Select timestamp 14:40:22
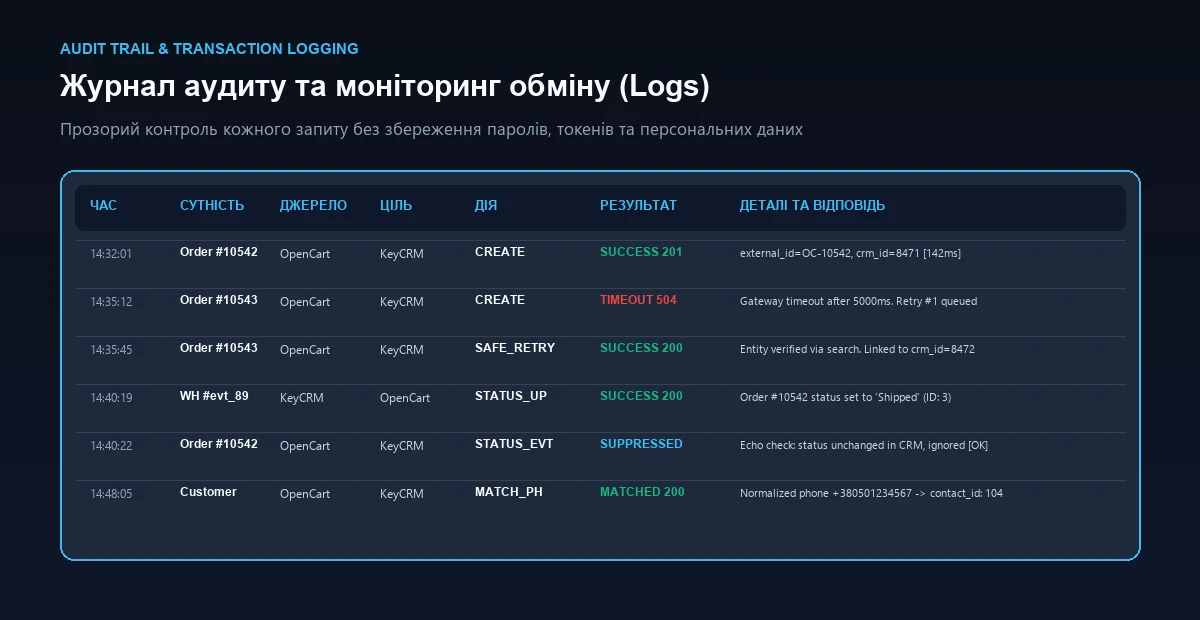 111,446
